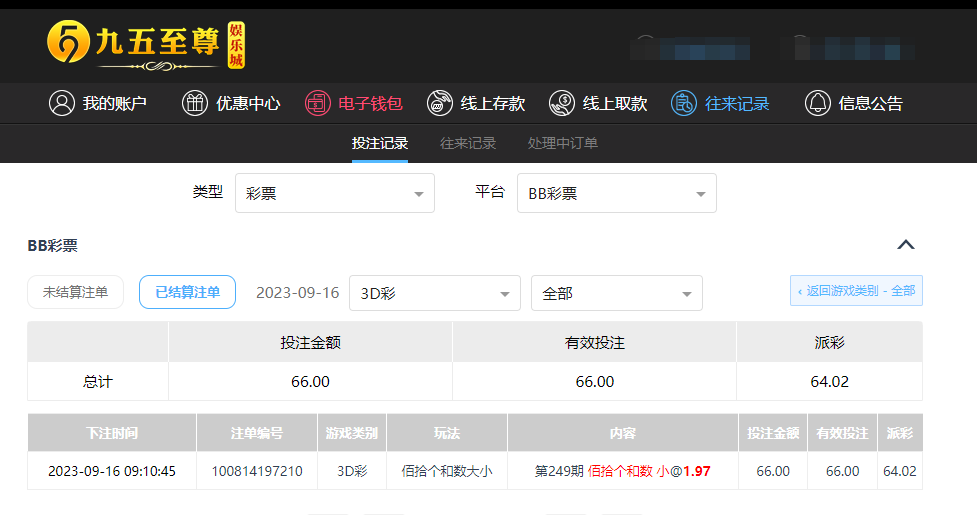Click the summary 有效投注 header
Viewport: 977px width, 515px height.
click(x=594, y=343)
